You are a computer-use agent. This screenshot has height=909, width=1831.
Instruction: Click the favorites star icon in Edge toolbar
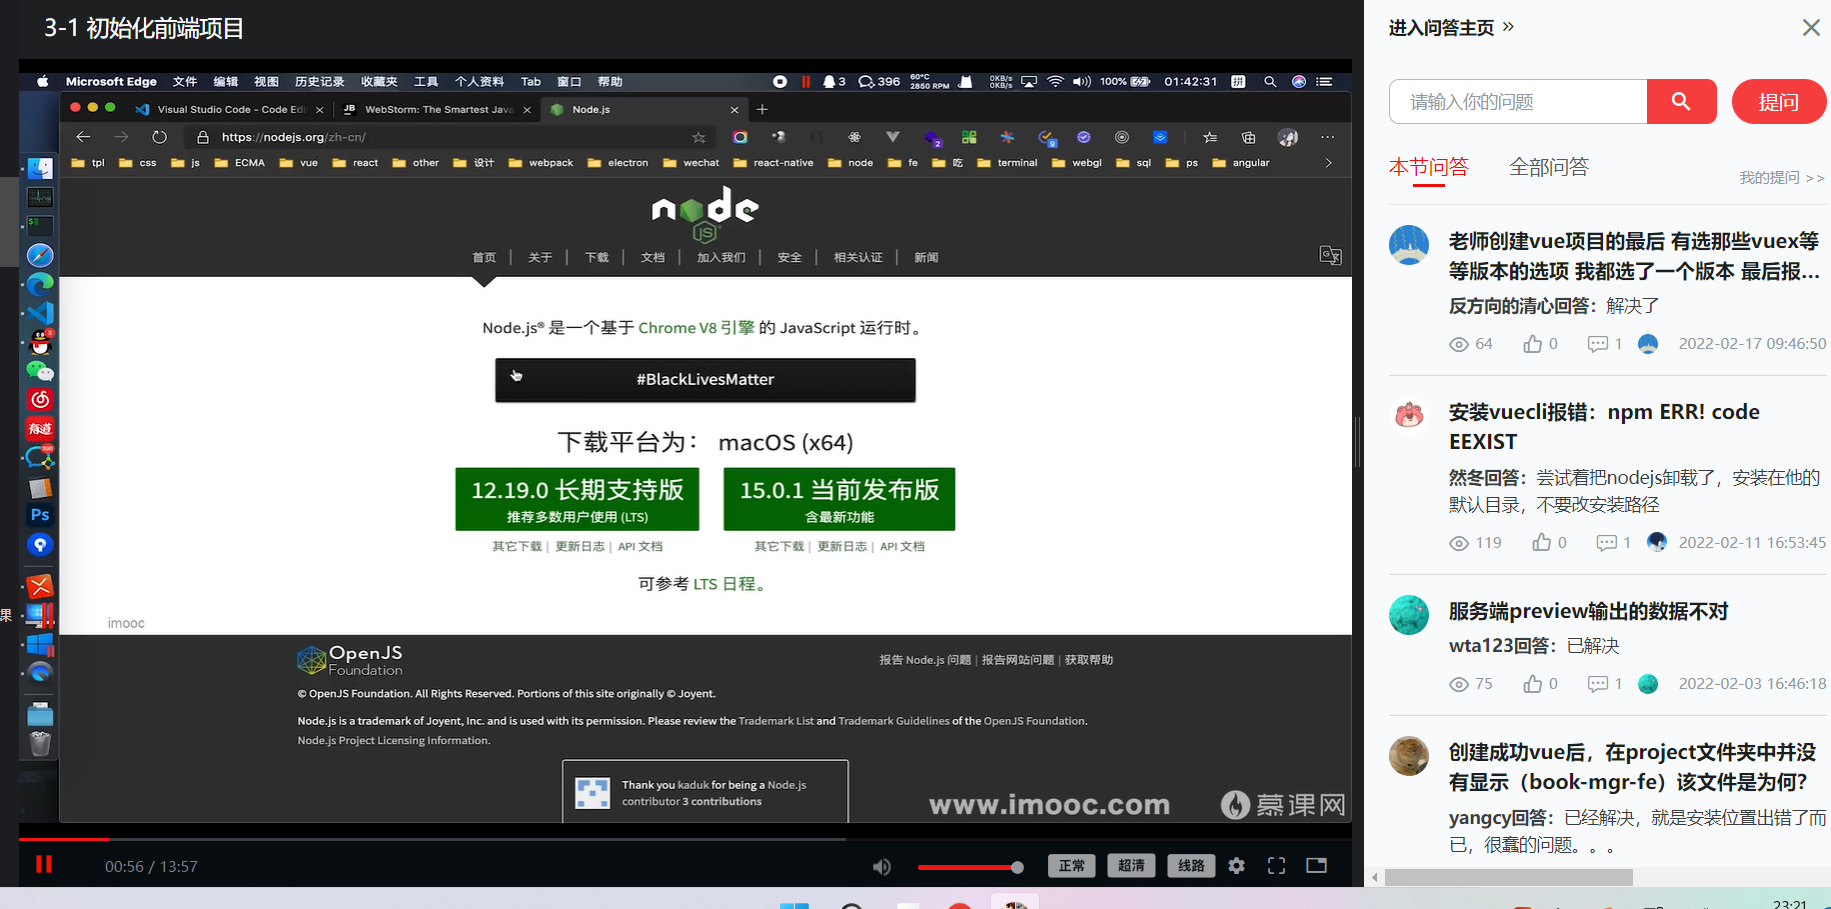699,137
